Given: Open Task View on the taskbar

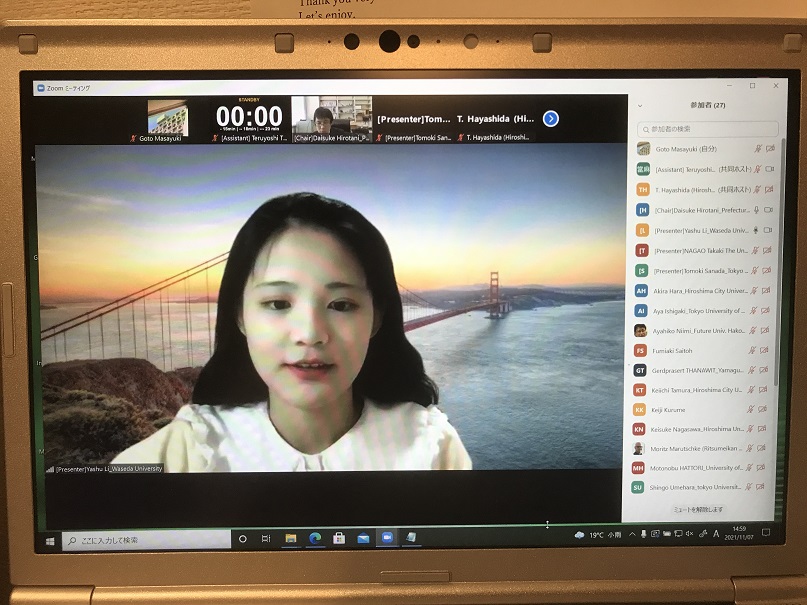Looking at the screenshot, I should 266,539.
